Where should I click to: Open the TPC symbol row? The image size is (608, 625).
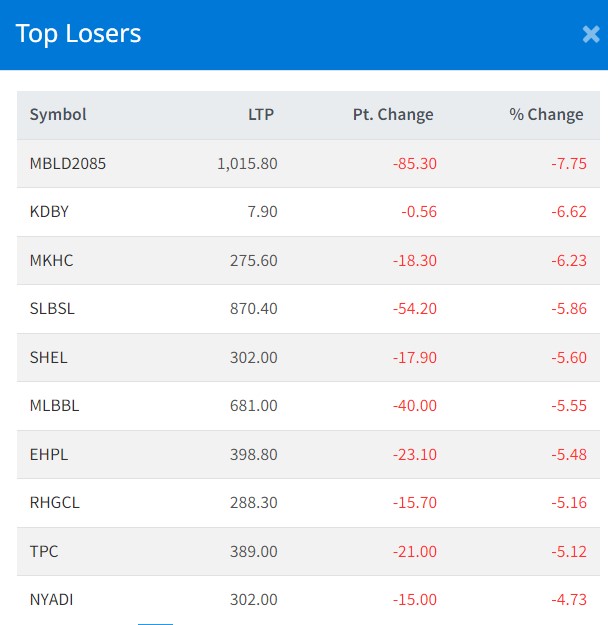(44, 551)
